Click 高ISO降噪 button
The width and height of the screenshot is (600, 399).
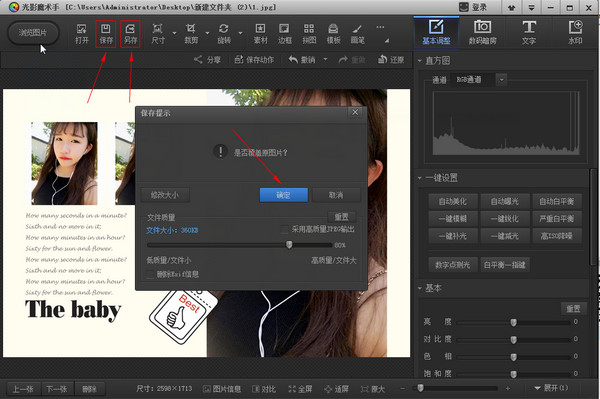(557, 236)
